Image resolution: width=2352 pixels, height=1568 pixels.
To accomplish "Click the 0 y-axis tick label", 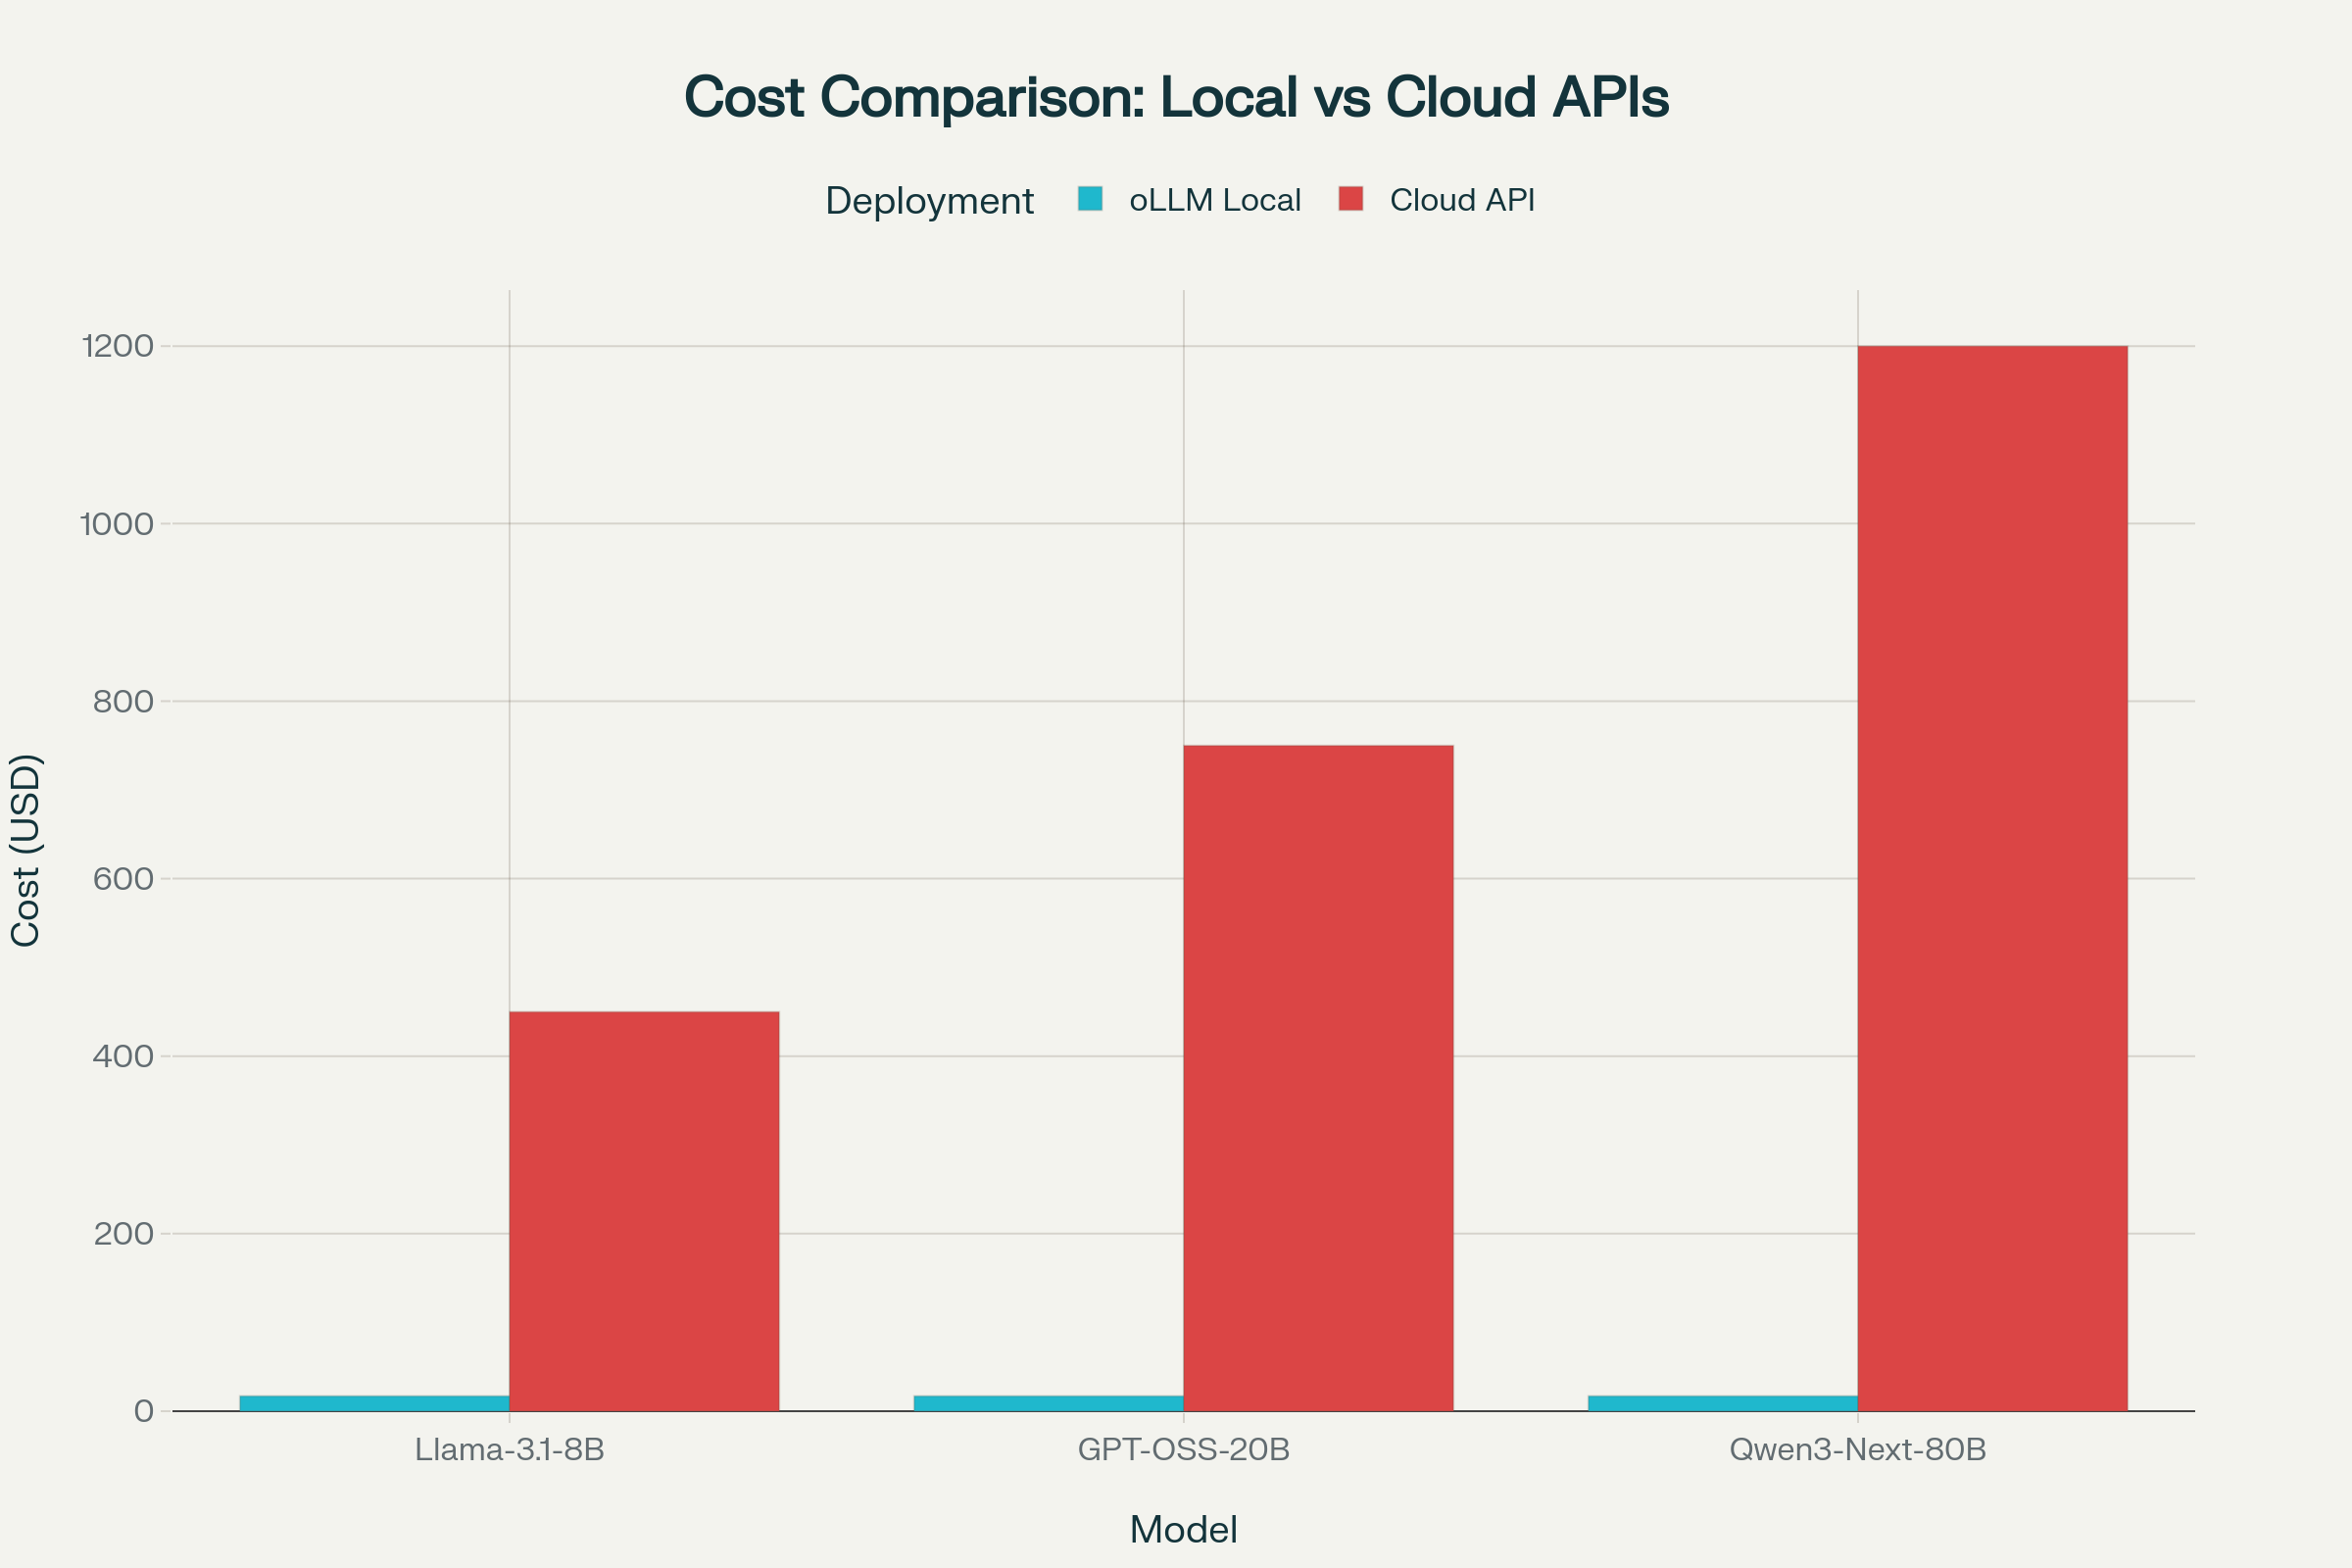I will 144,1411.
